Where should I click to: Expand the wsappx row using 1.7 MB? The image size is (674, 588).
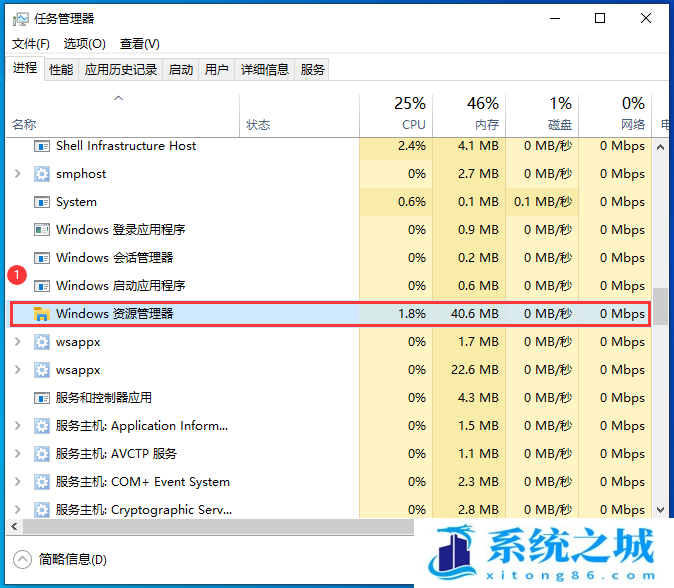[x=18, y=342]
